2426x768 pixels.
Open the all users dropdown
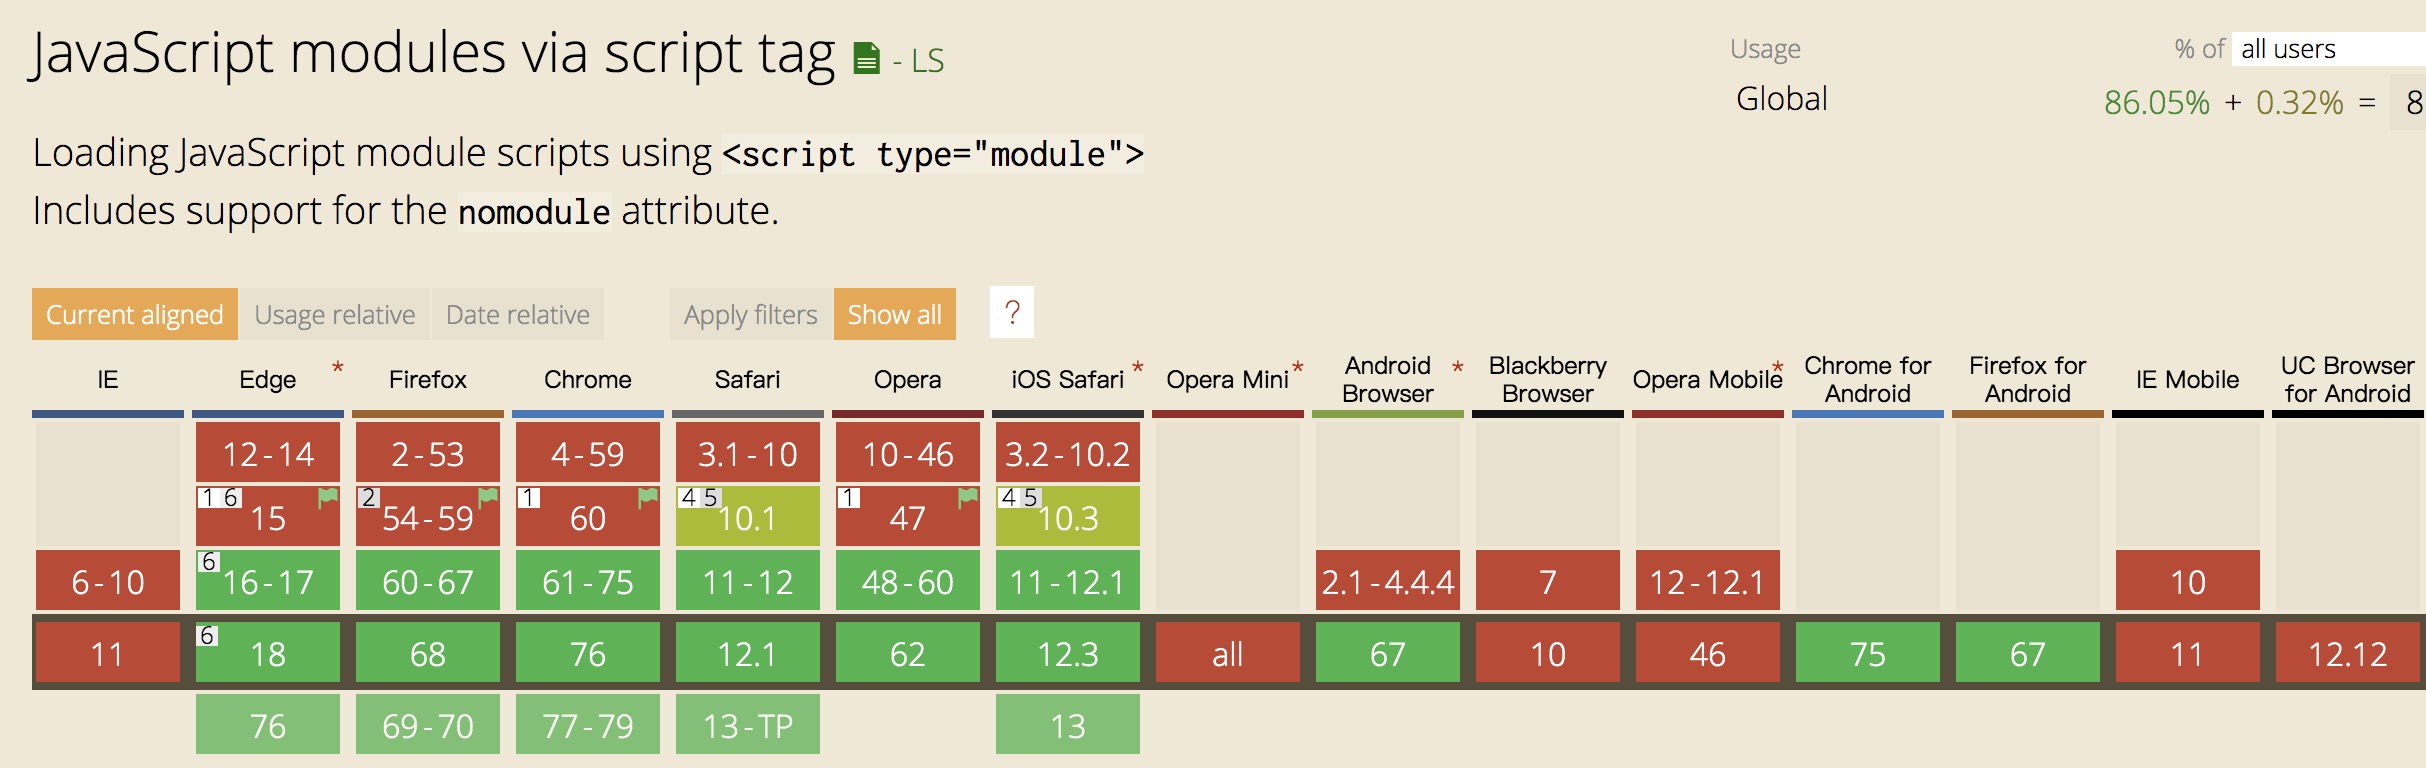tap(2328, 49)
